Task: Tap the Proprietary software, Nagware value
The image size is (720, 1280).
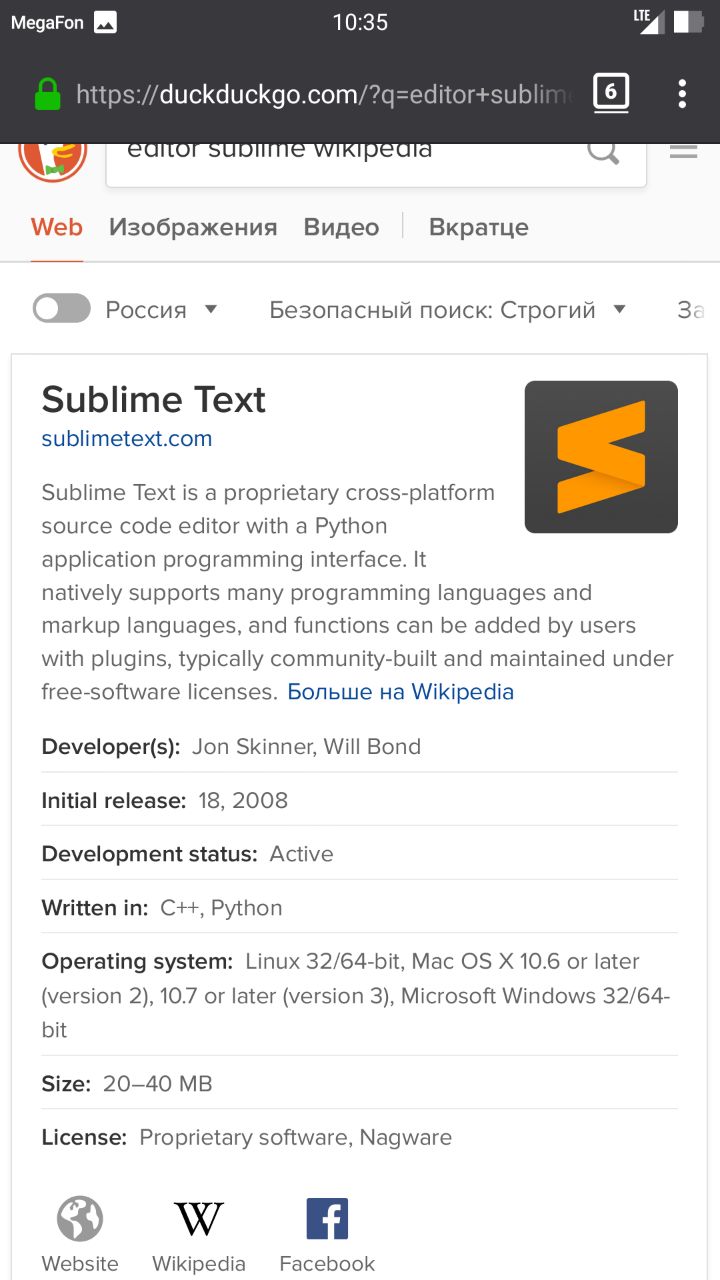Action: coord(296,1138)
